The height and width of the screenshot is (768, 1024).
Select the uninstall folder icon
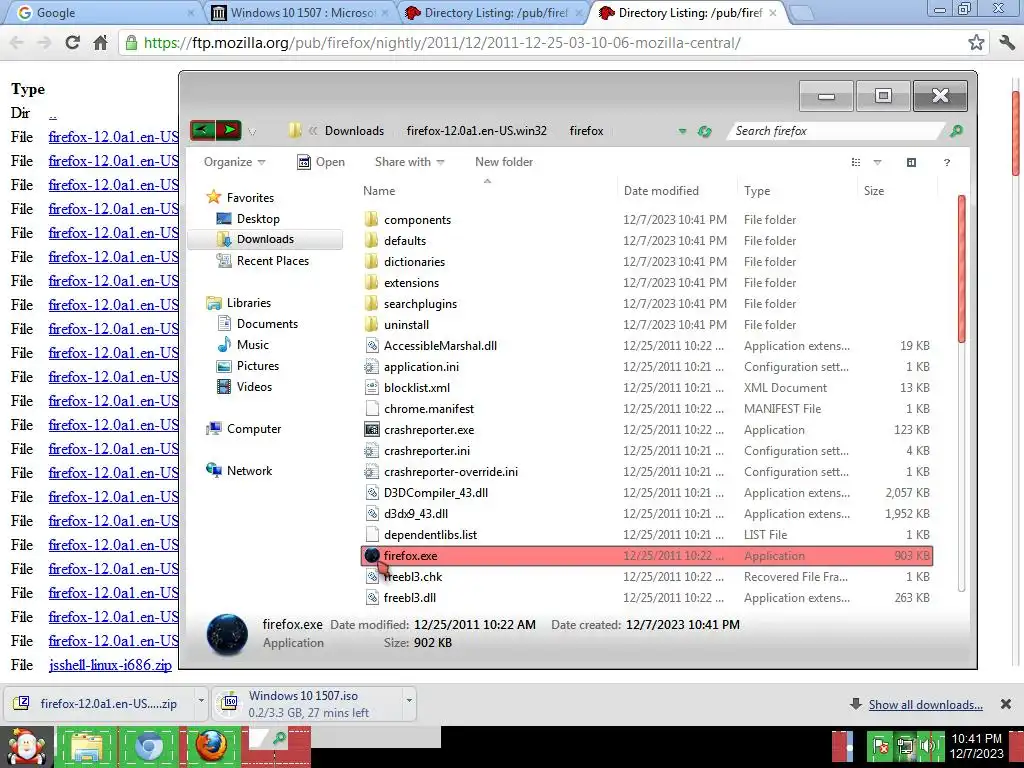coord(372,325)
